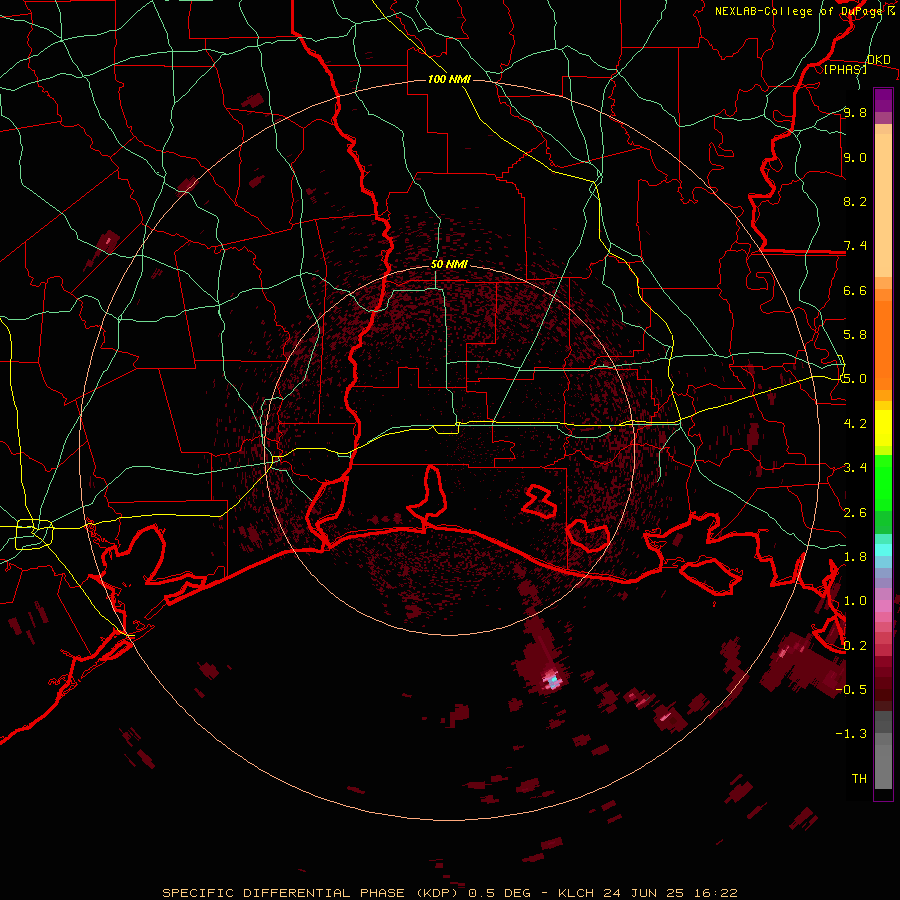900x900 pixels.
Task: Click the -0.5 scale label
Action: [x=851, y=690]
